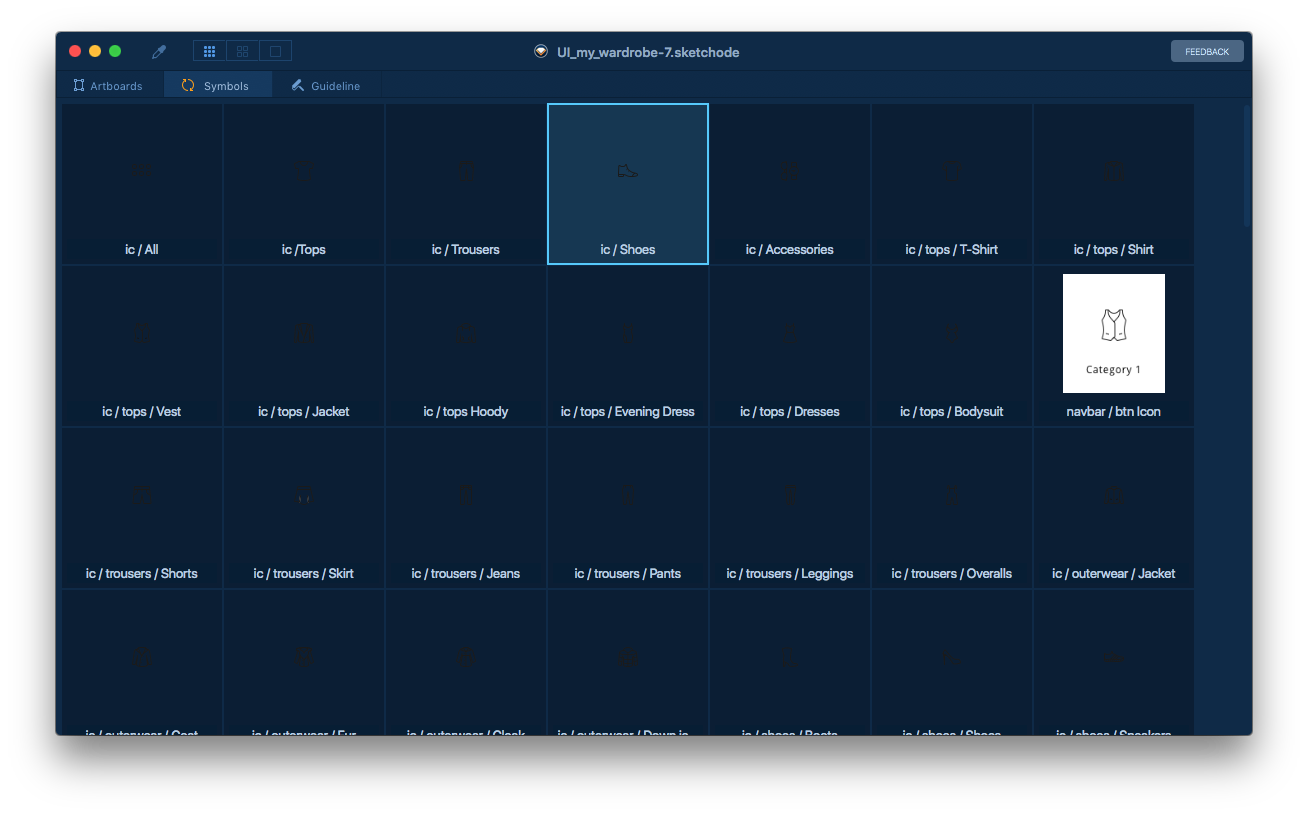
Task: Click the vertical scrollbar on the right
Action: tap(1247, 166)
